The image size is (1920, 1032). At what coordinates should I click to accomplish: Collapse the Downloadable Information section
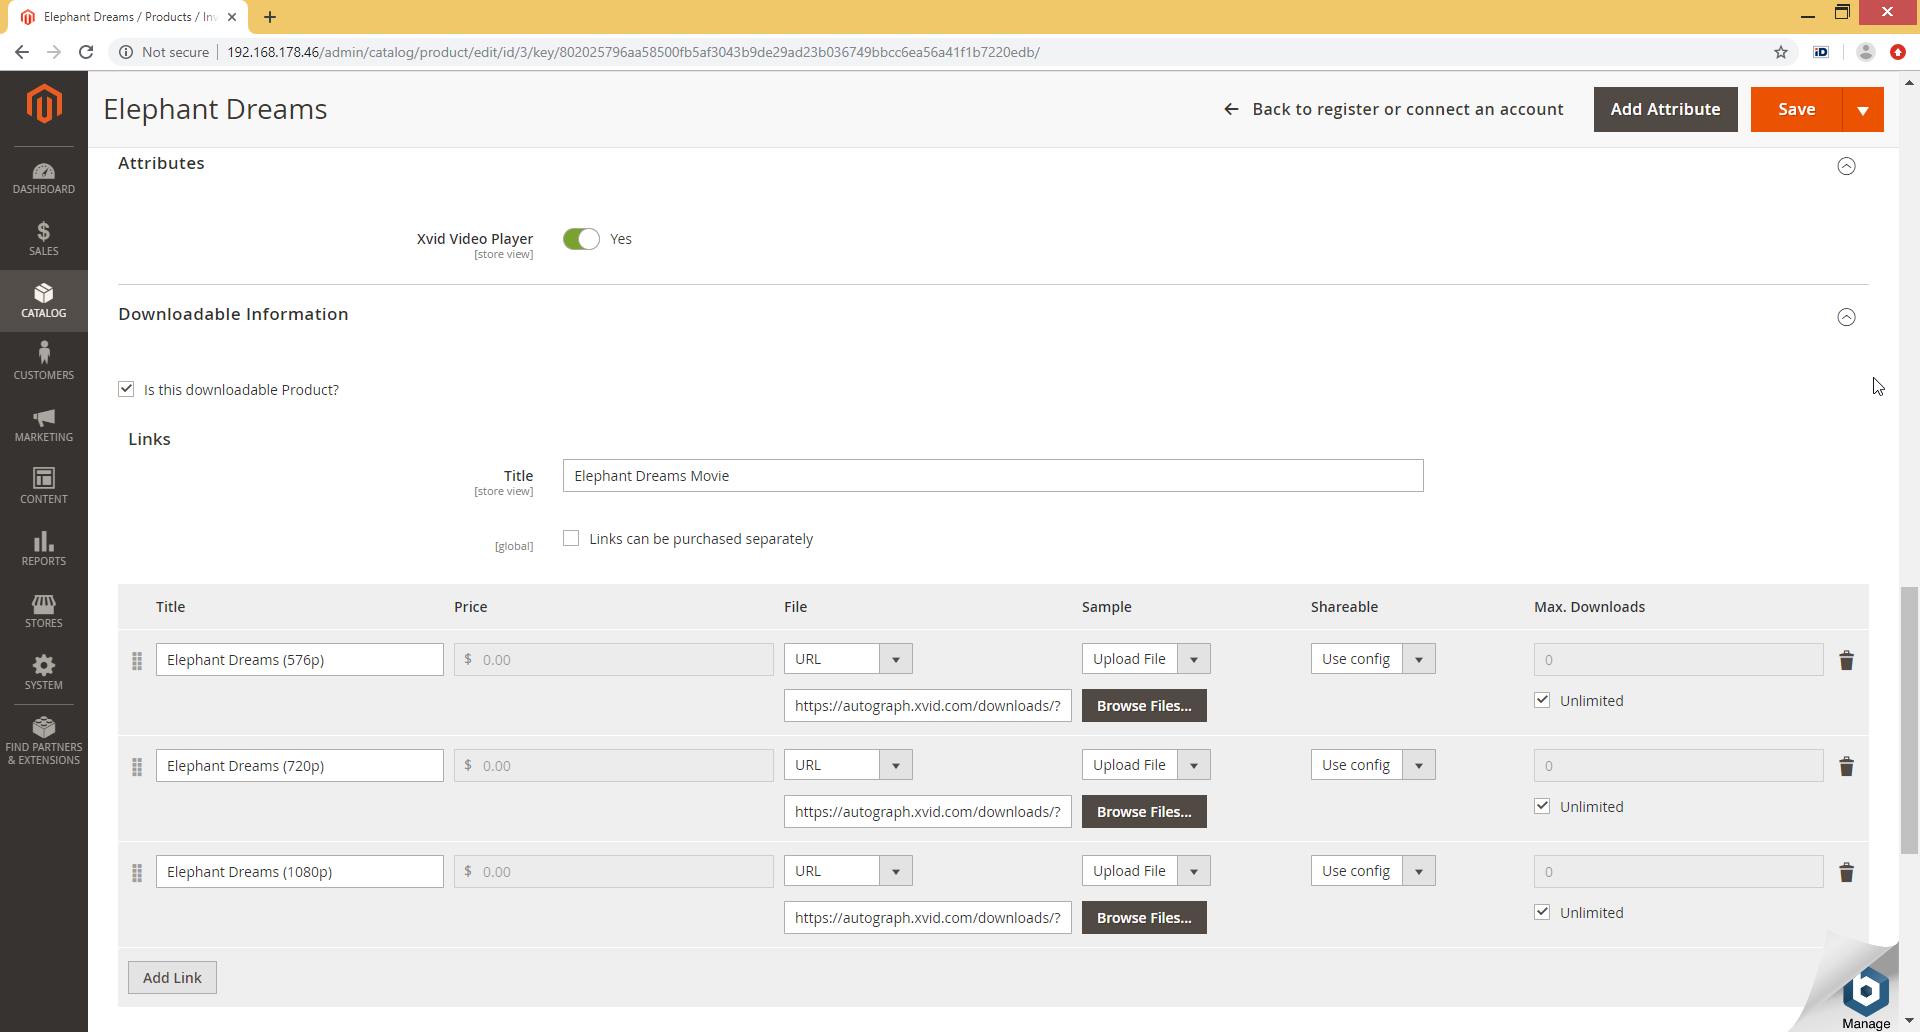pos(1846,317)
